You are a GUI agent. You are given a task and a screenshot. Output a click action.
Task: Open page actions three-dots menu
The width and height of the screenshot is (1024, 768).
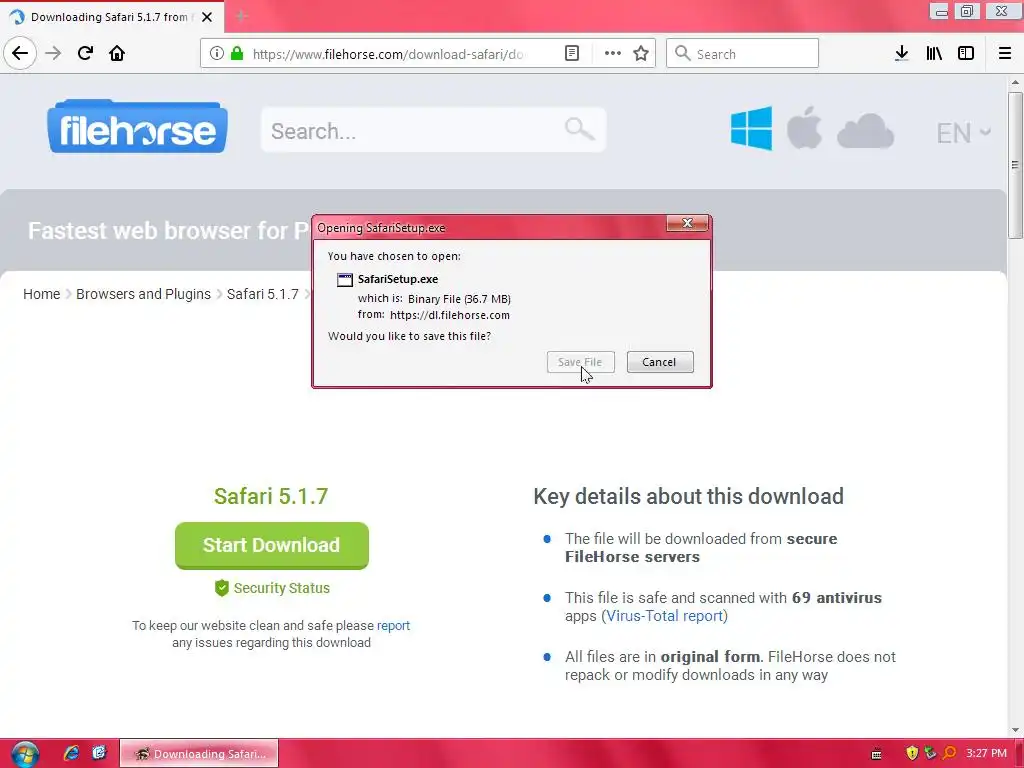click(x=613, y=54)
